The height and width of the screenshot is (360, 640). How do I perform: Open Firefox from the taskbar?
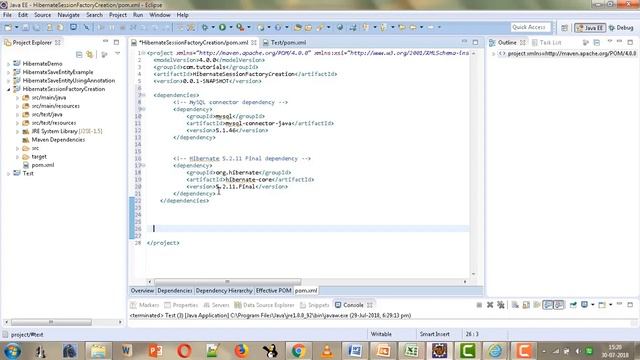(241, 351)
